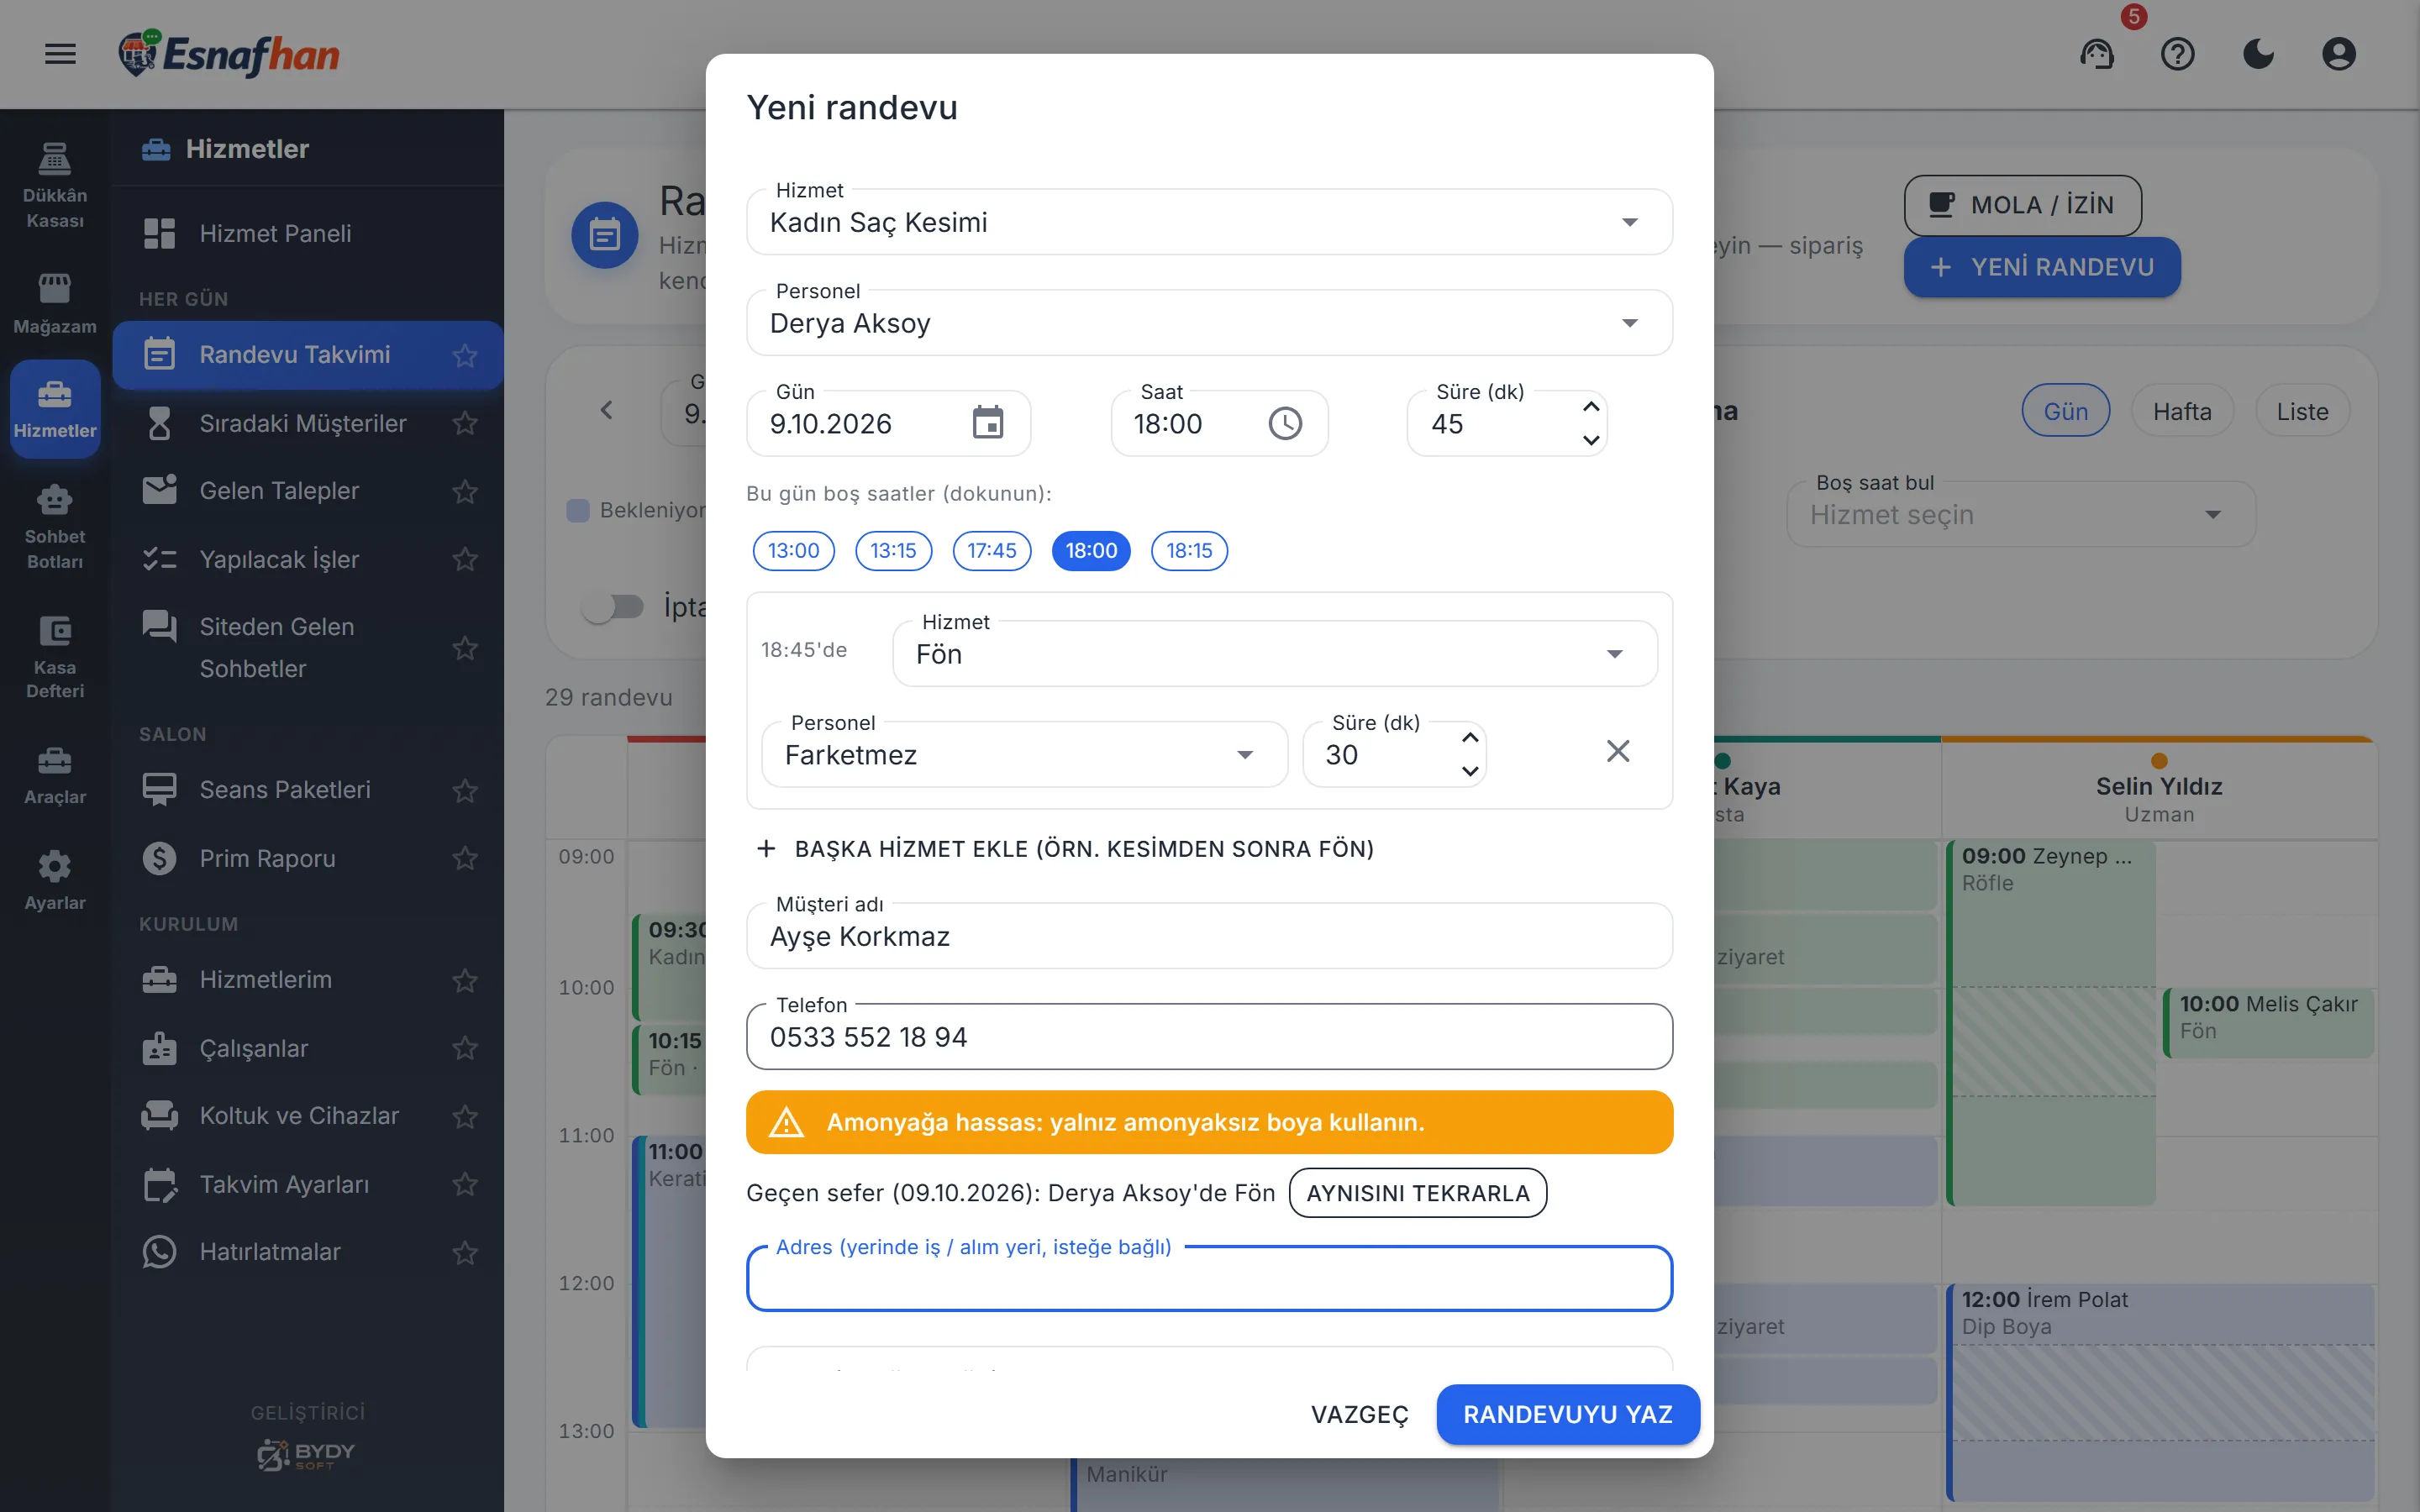
Task: Click RANDEVUYU YAZ to save appointment
Action: pos(1567,1414)
